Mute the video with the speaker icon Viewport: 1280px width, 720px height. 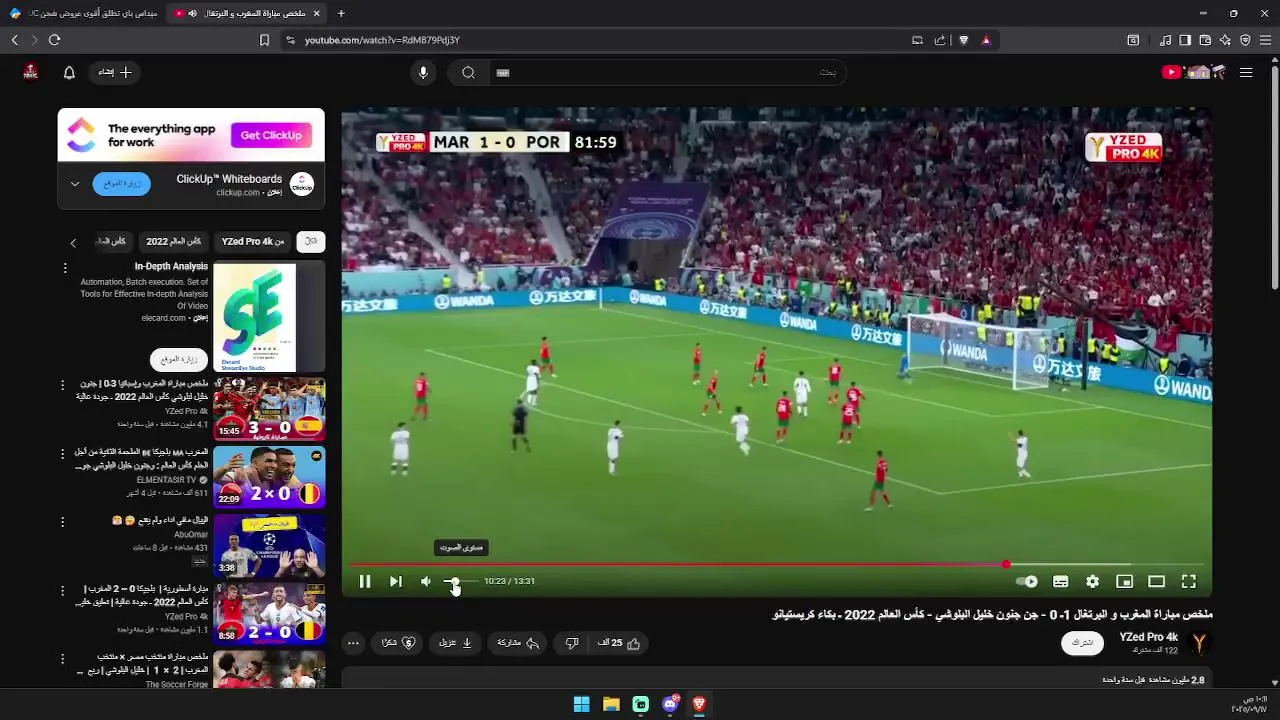coord(426,581)
